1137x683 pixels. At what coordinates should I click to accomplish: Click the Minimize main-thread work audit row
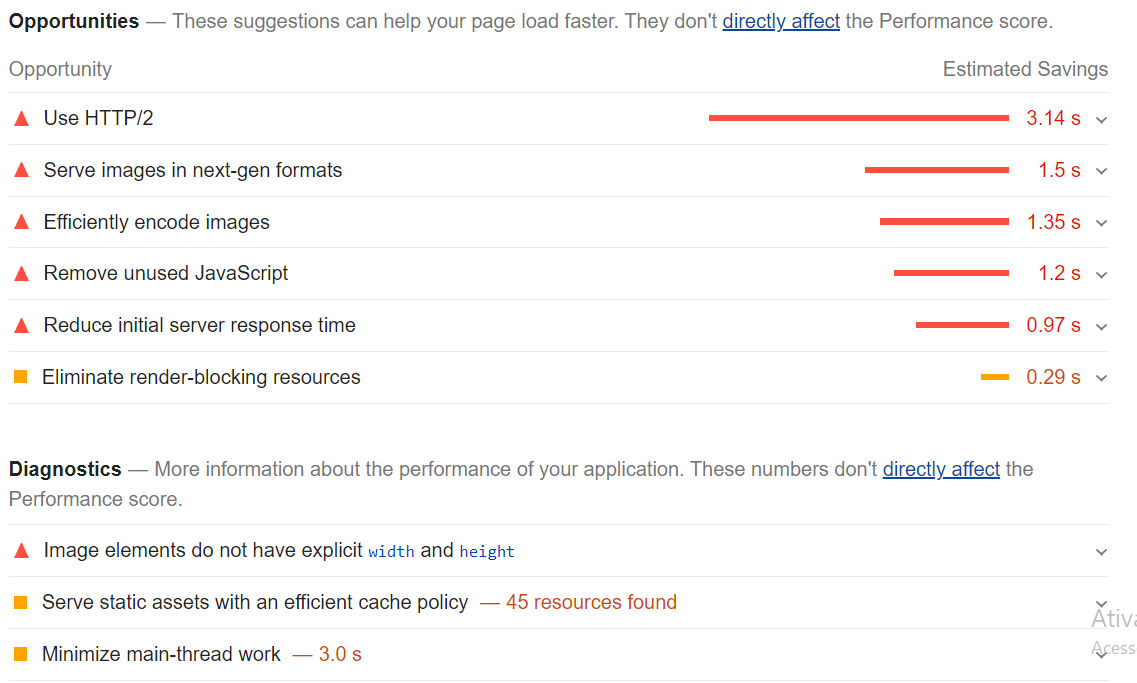tap(558, 654)
